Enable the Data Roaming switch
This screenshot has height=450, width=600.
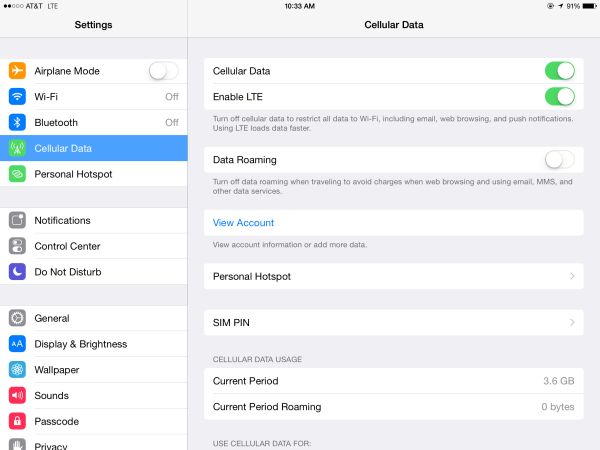559,159
